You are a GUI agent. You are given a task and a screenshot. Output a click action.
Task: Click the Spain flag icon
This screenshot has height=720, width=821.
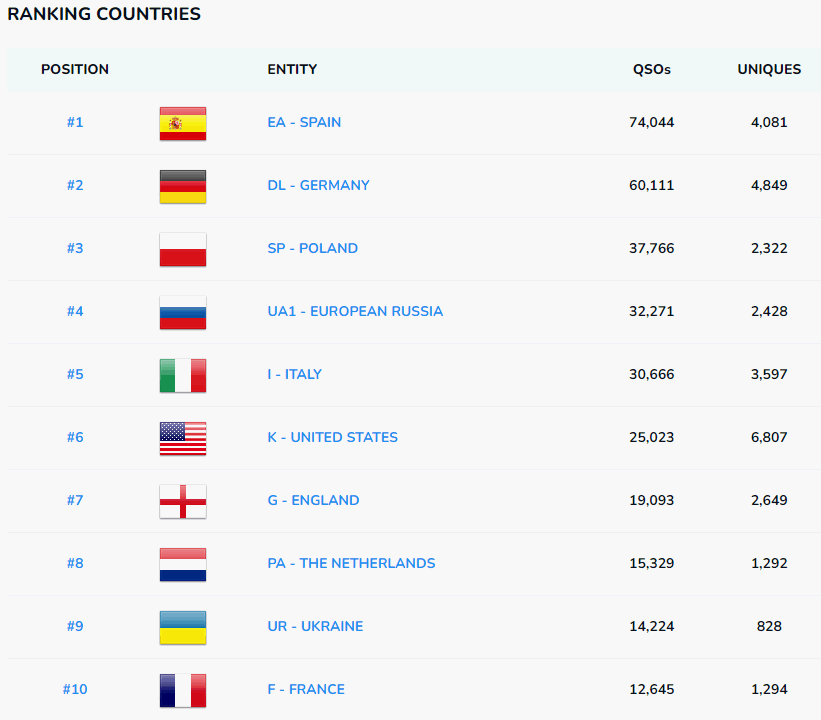(183, 123)
